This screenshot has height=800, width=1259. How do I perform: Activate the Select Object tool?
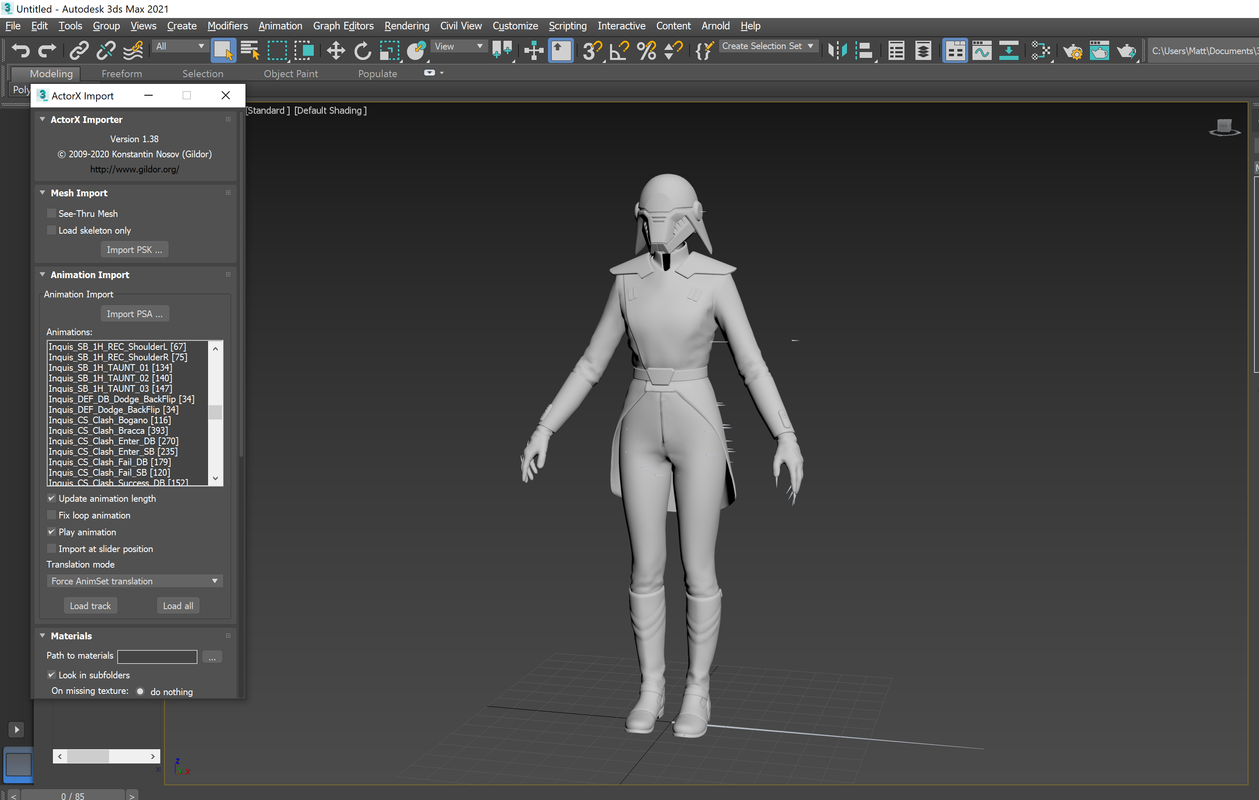pyautogui.click(x=223, y=50)
